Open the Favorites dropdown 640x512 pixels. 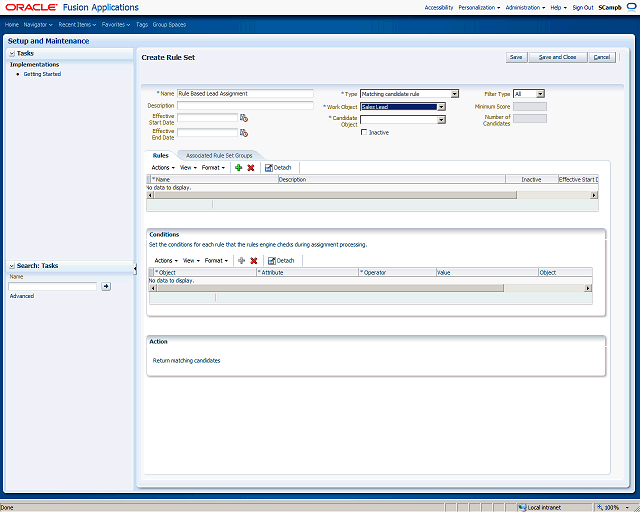(x=116, y=24)
